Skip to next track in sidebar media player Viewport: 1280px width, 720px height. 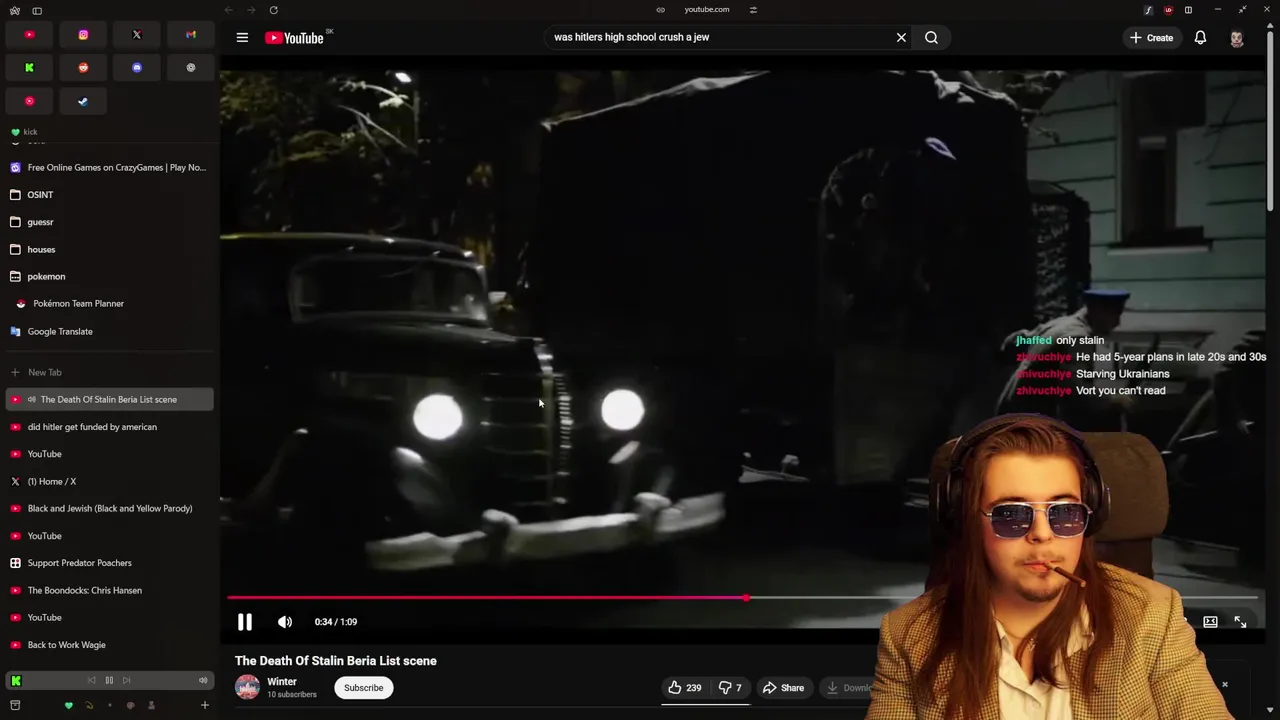(x=126, y=681)
